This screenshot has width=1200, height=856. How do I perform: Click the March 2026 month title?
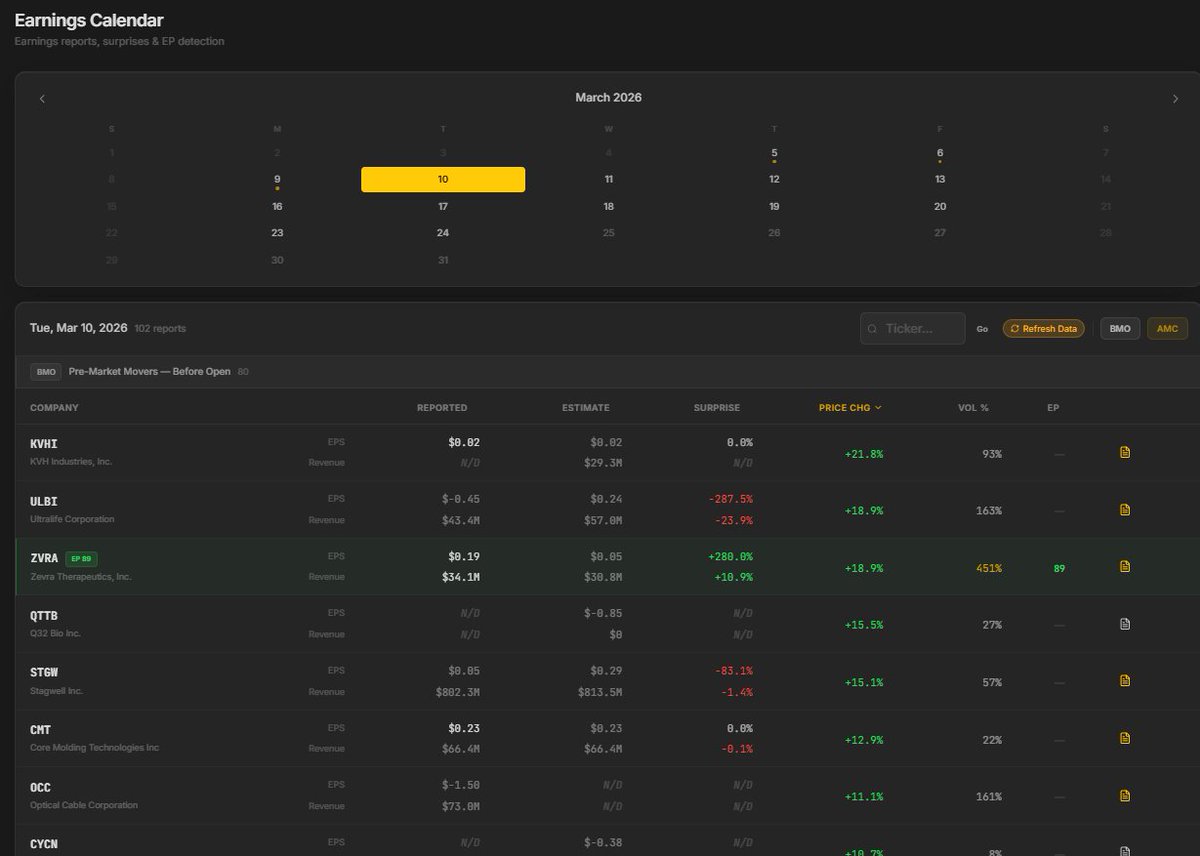pos(608,97)
